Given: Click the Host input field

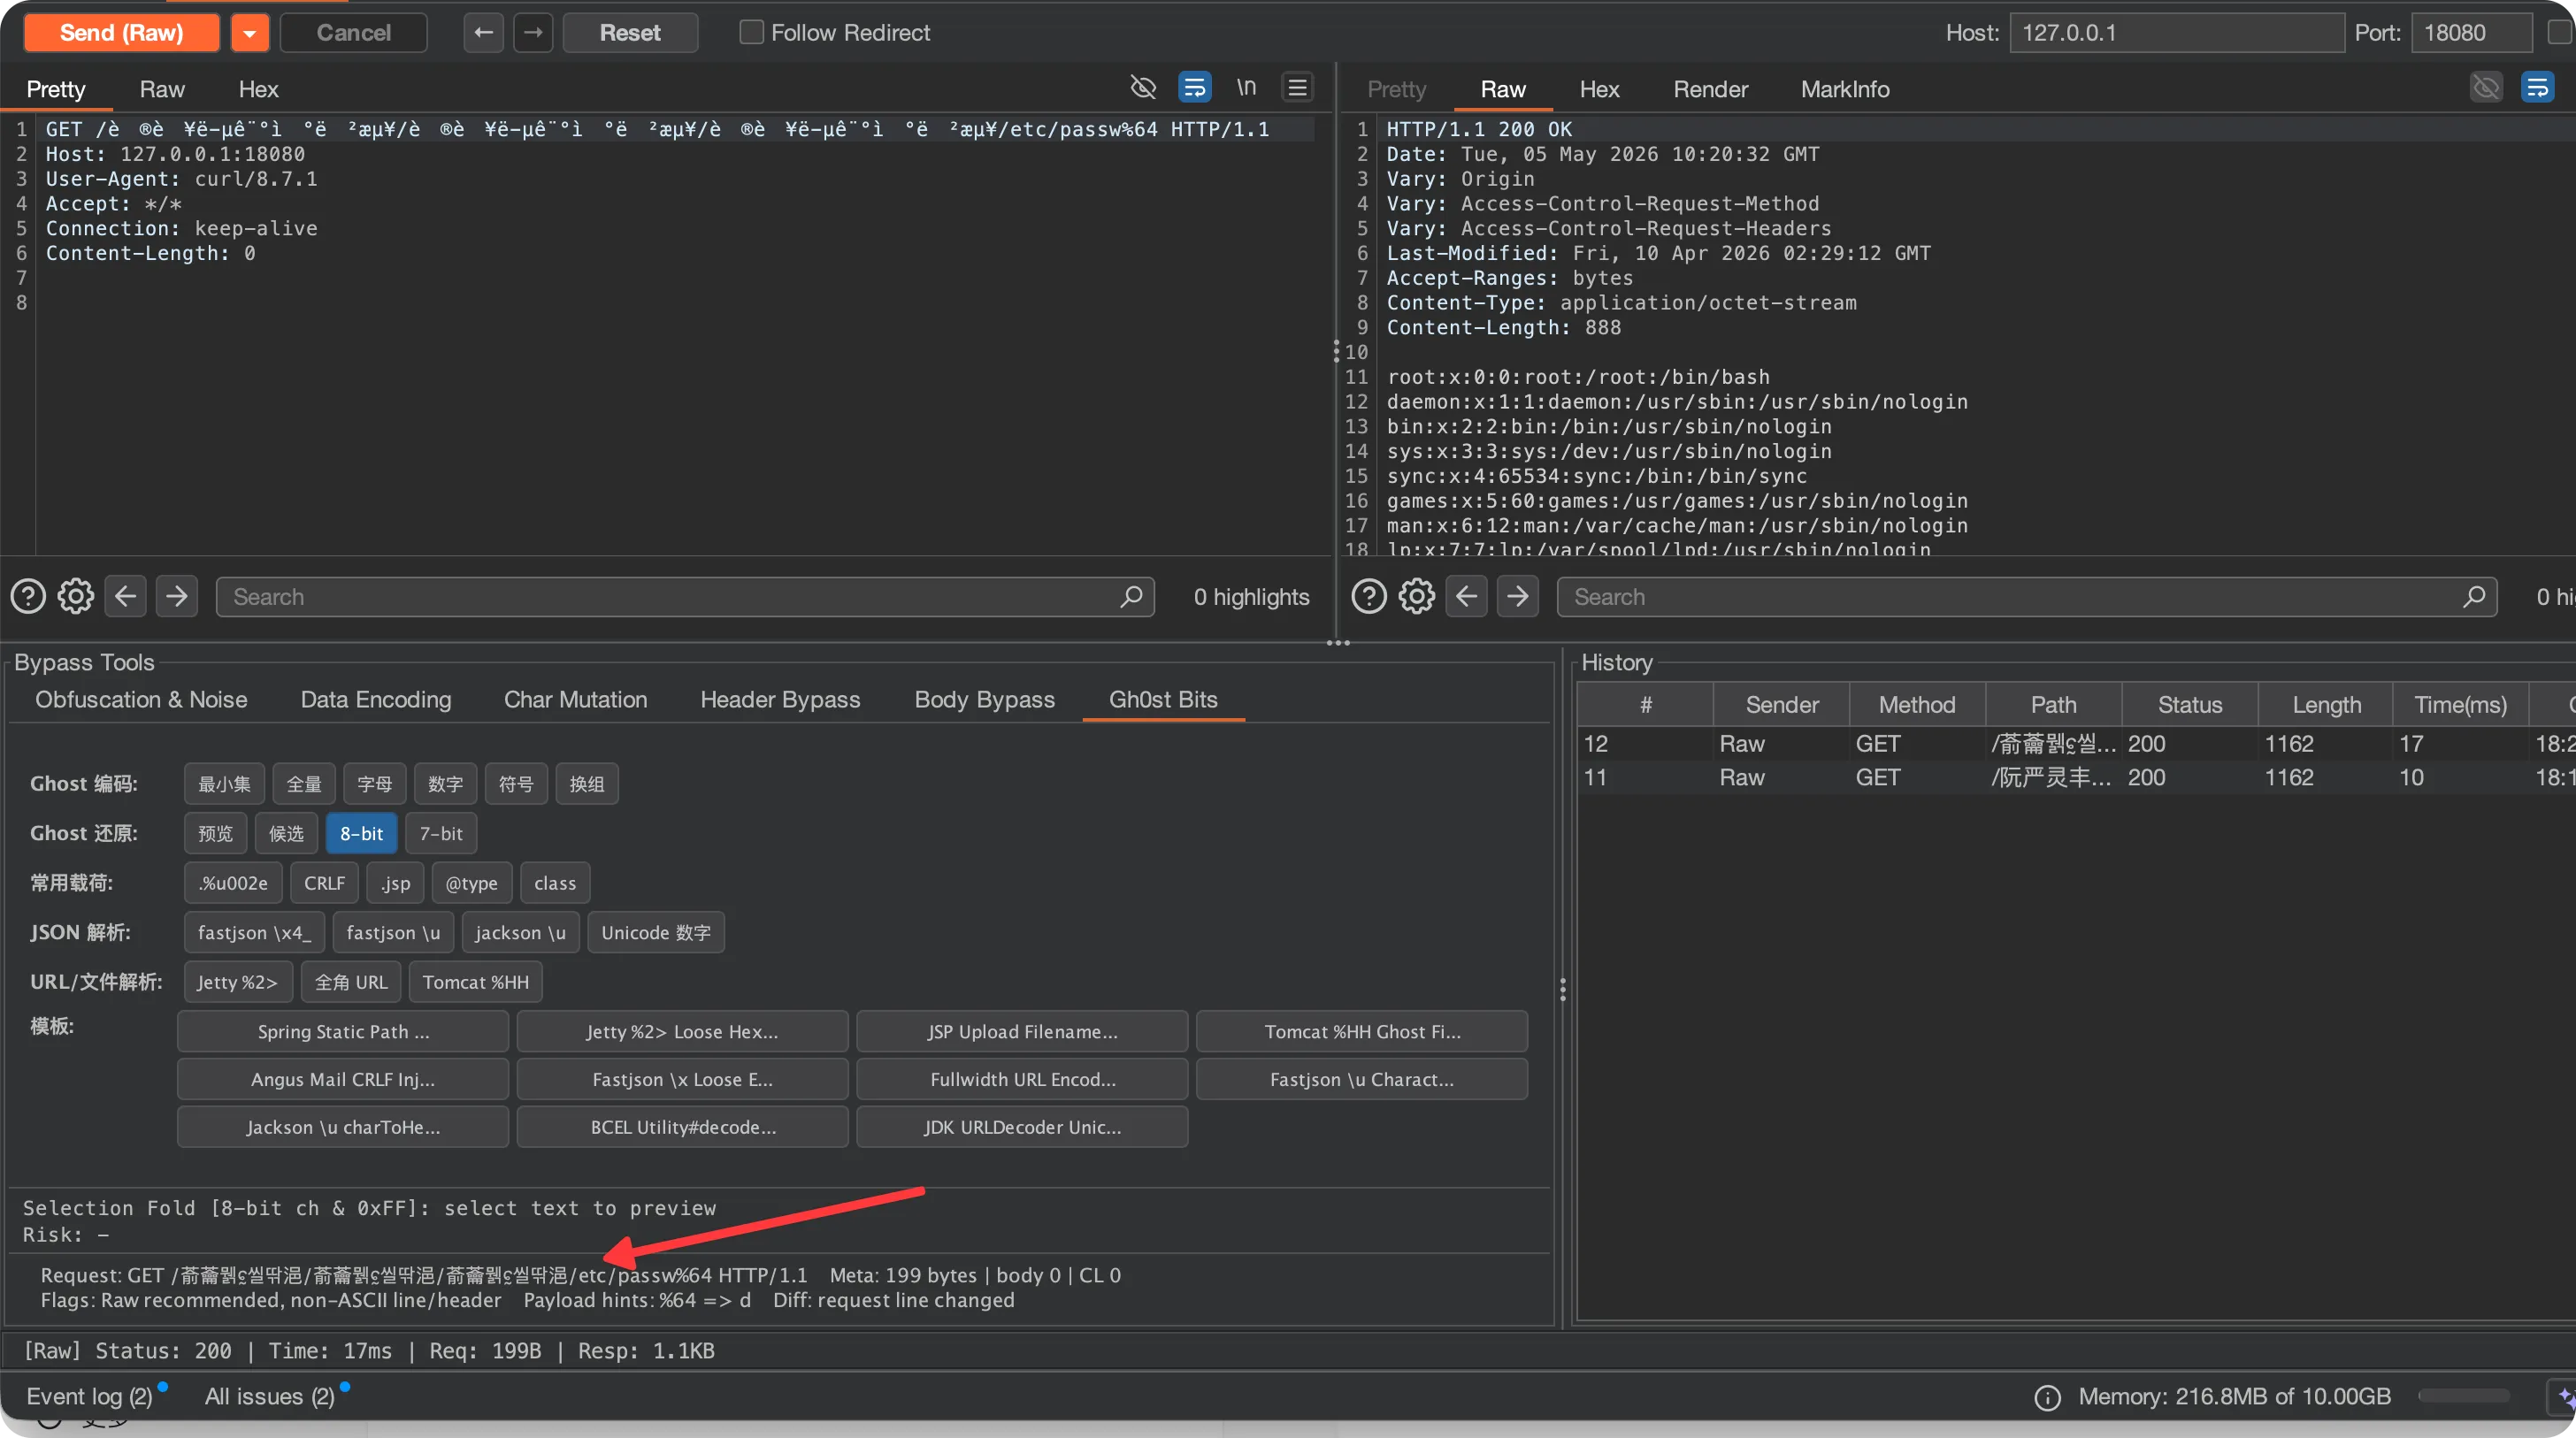Looking at the screenshot, I should pos(2176,32).
